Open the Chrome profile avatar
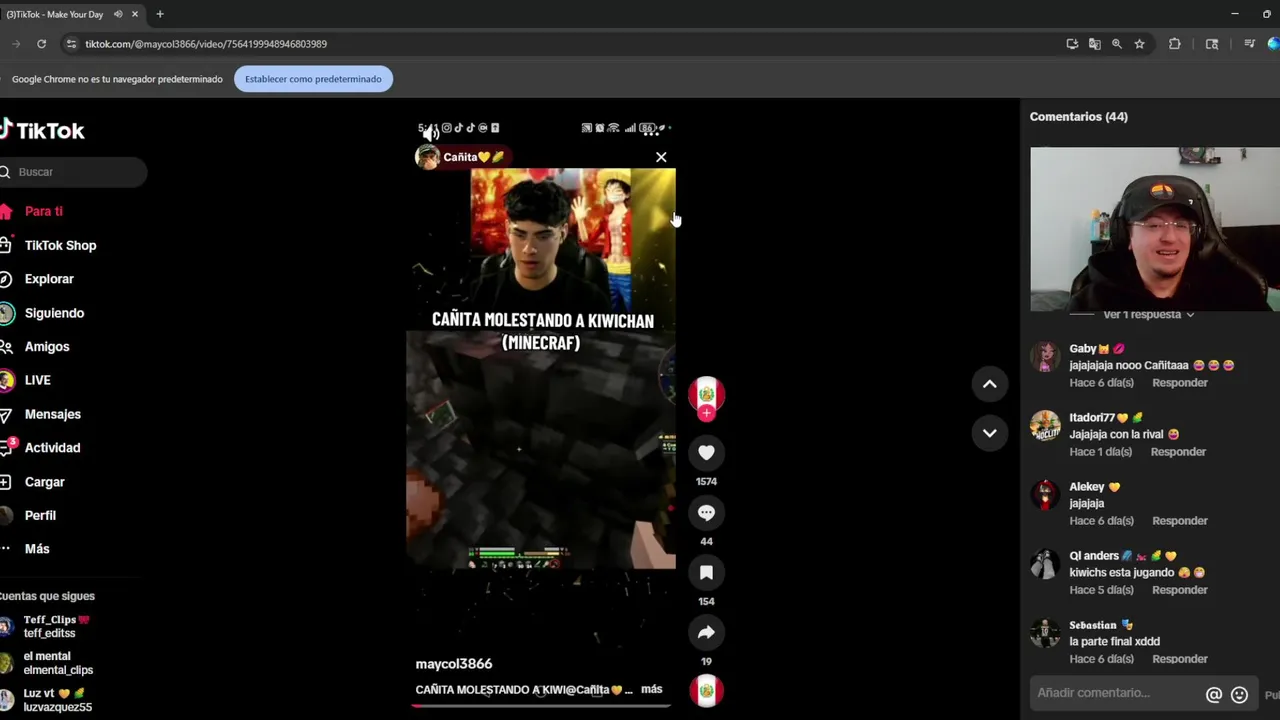1280x720 pixels. (1273, 44)
